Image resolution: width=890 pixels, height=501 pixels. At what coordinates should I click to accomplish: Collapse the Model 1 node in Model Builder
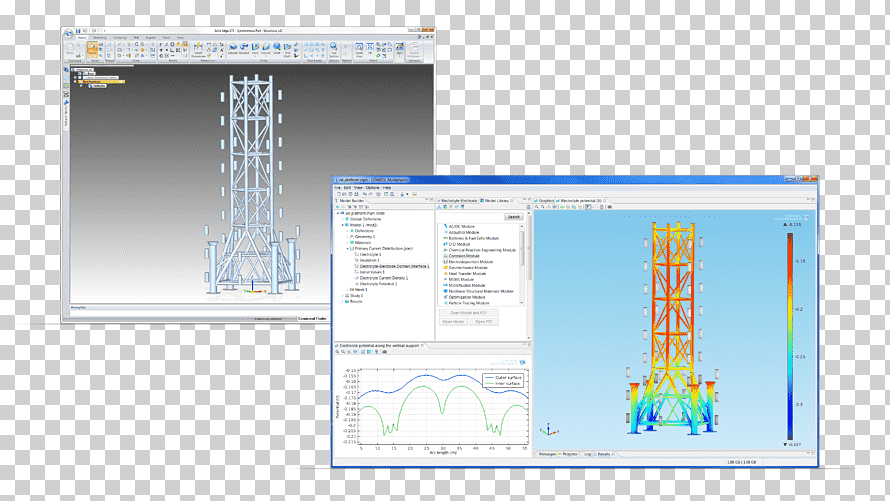342,225
